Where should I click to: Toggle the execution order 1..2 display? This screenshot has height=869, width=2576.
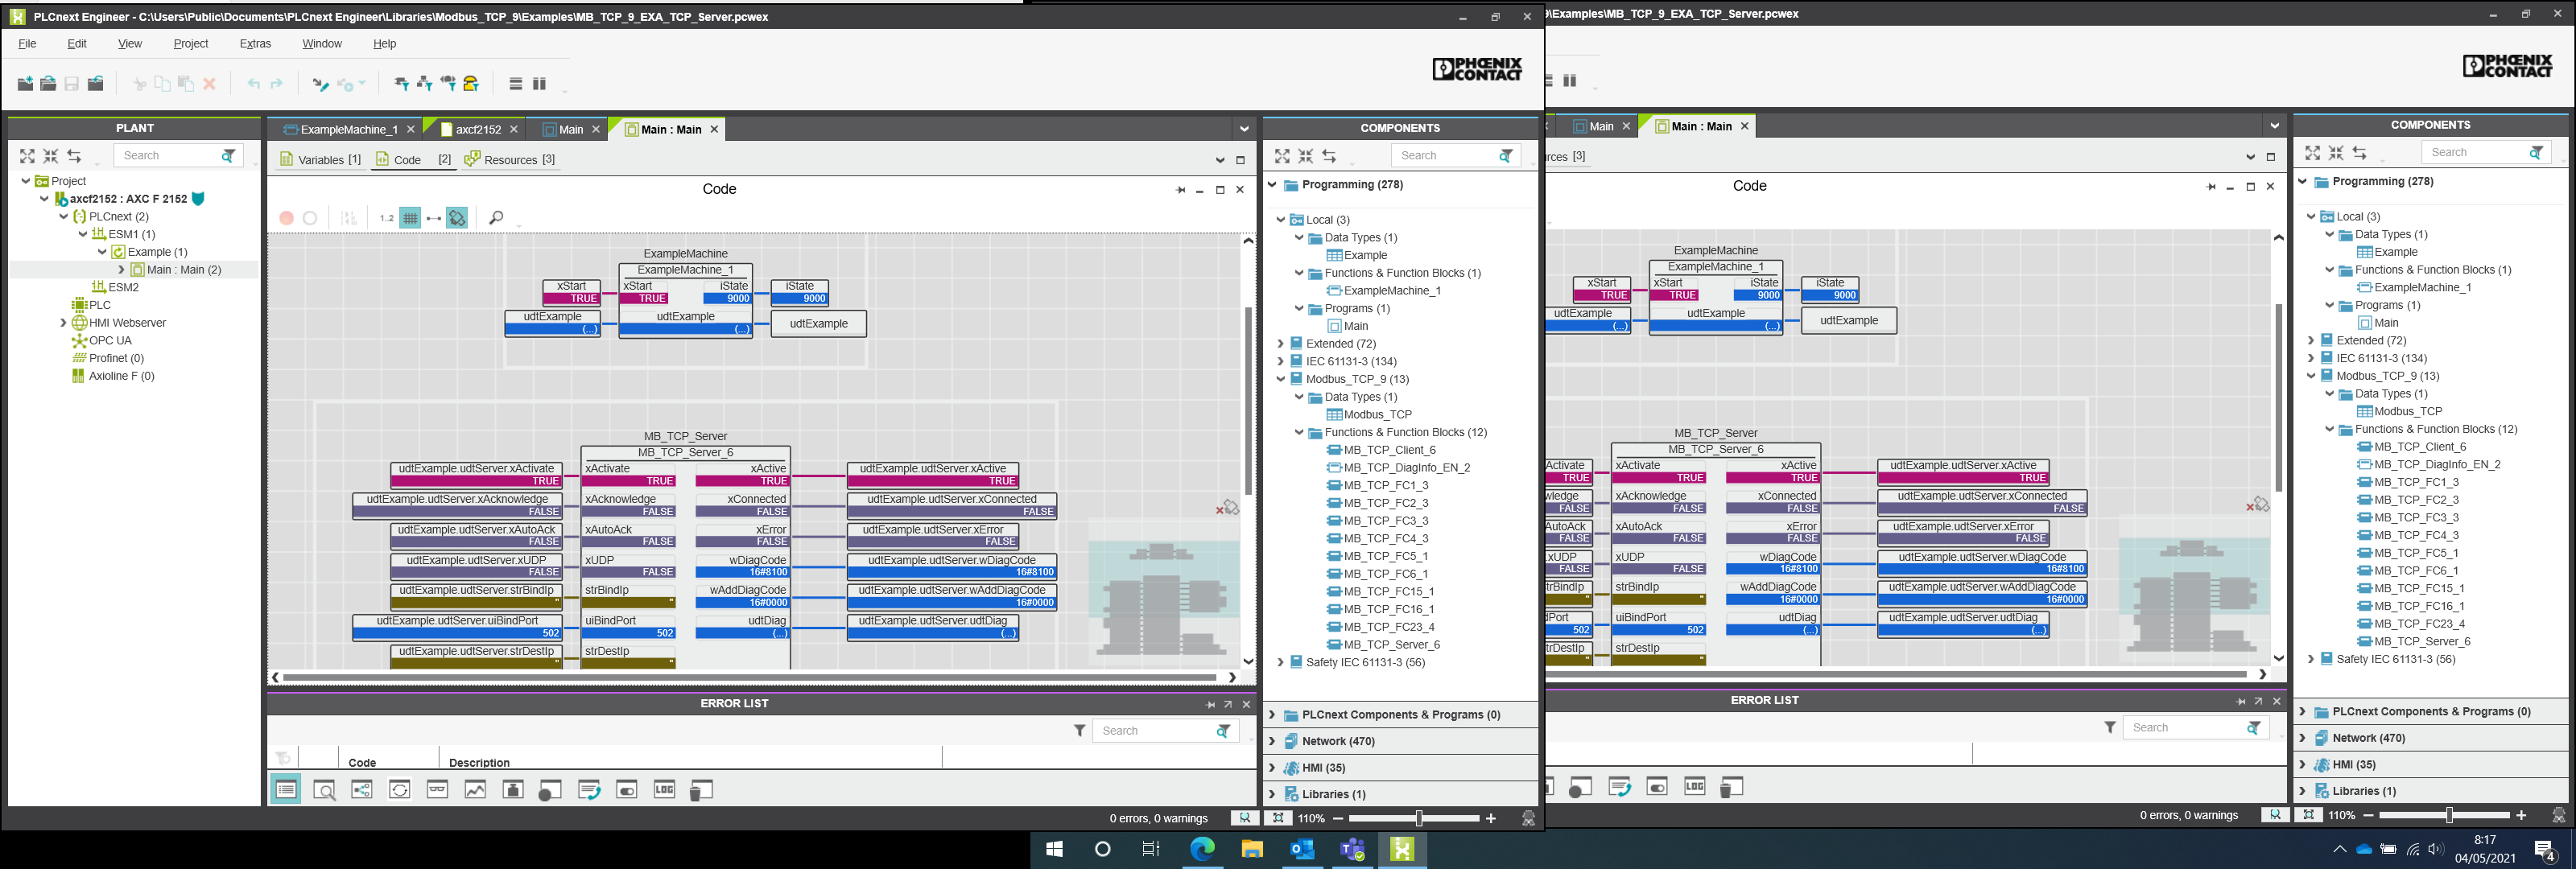coord(386,218)
